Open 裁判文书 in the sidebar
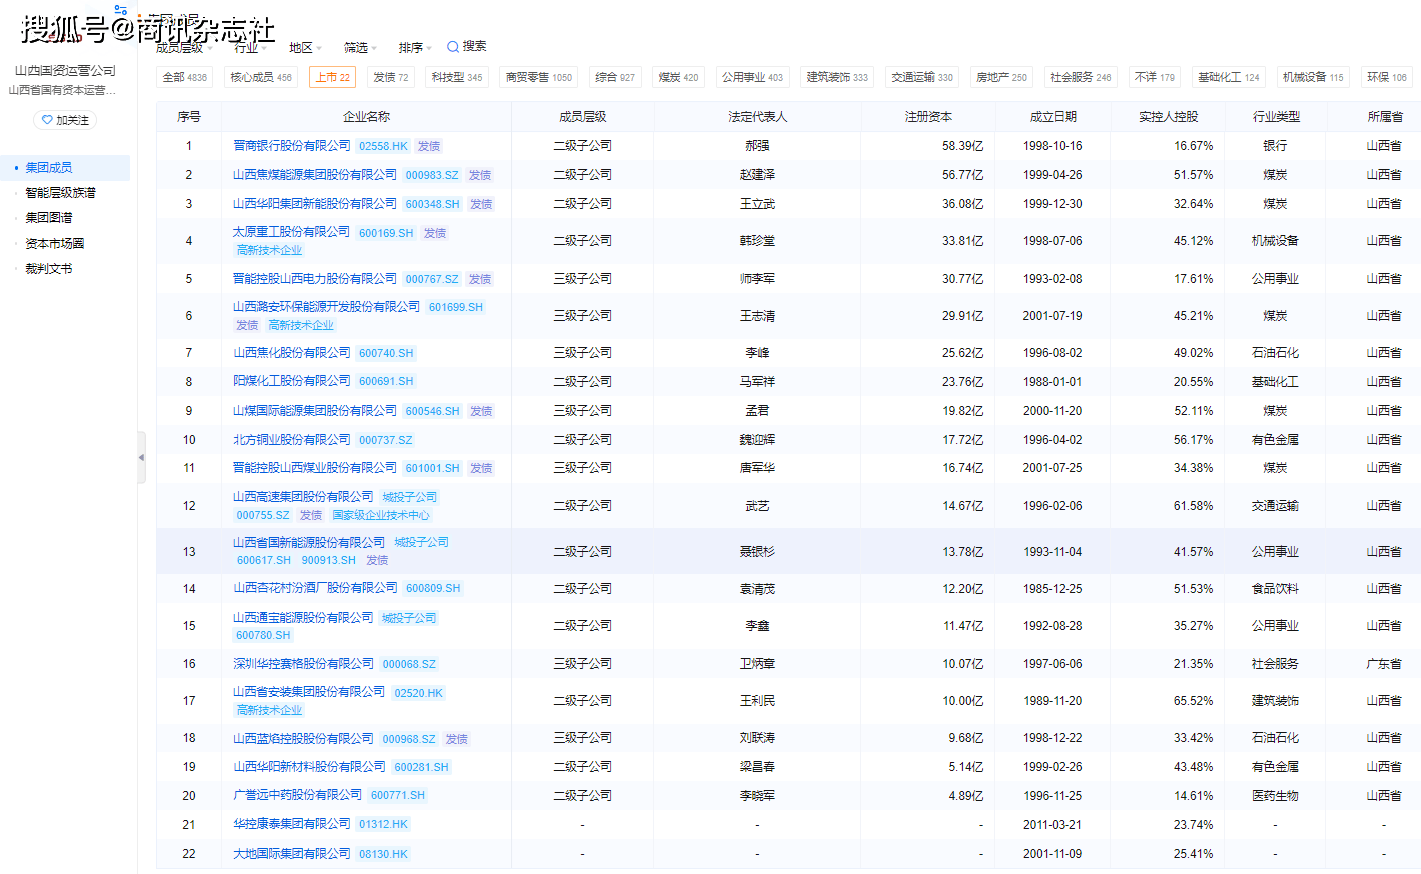Screen dimensions: 1421x874 click(49, 268)
